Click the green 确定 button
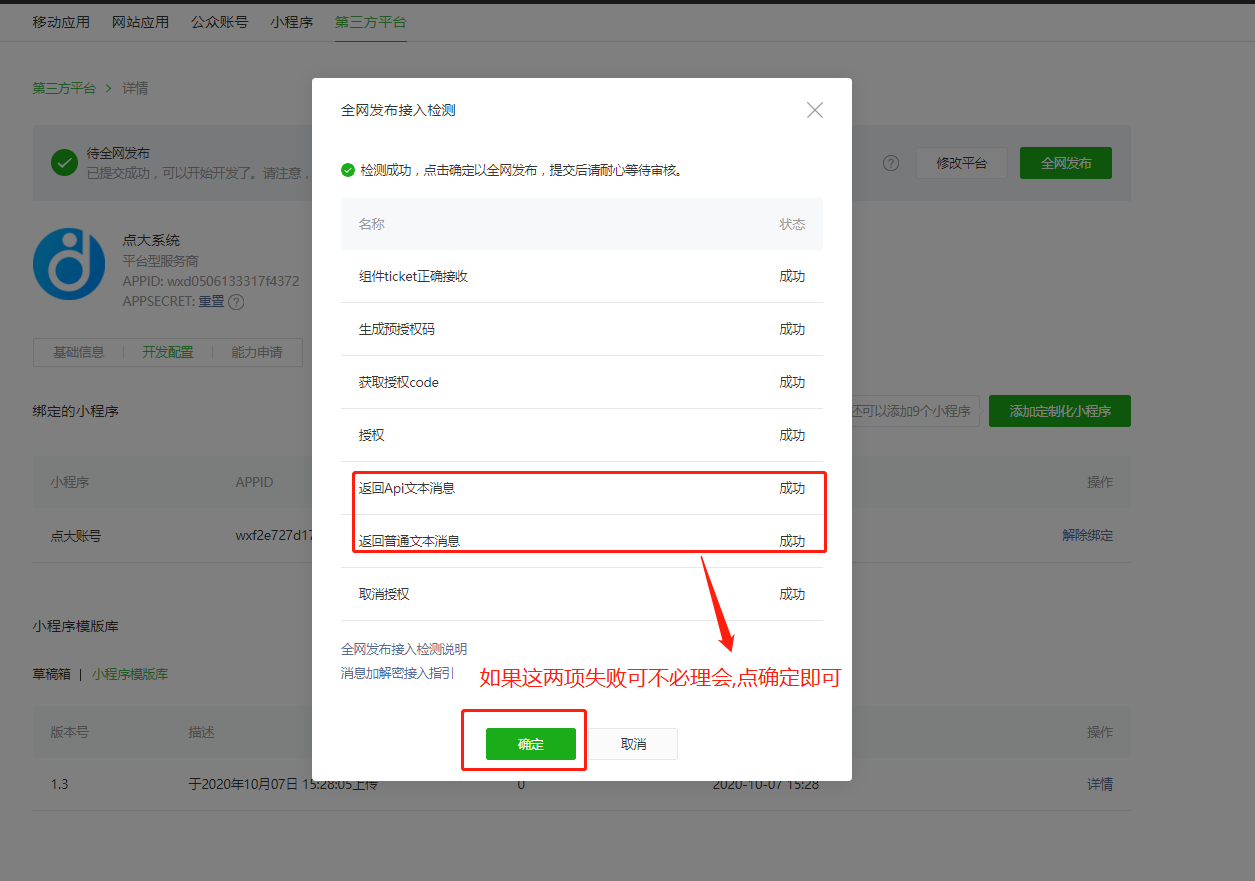This screenshot has width=1255, height=881. 531,744
